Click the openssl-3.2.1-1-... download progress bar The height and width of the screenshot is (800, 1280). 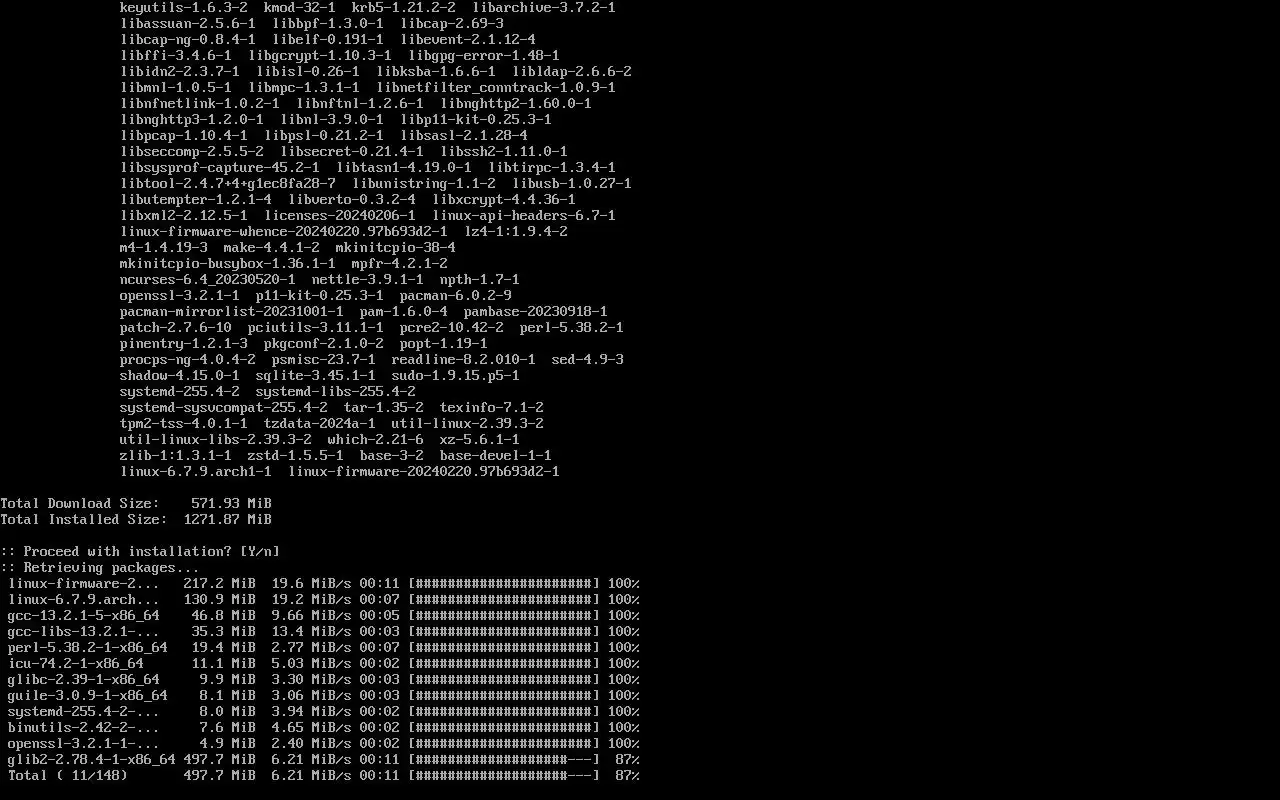504,743
